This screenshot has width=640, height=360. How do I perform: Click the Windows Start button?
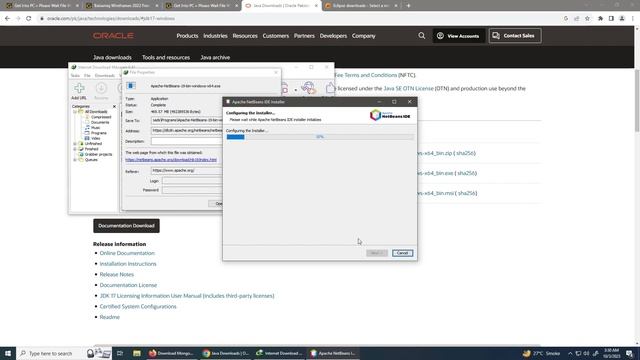coord(8,353)
